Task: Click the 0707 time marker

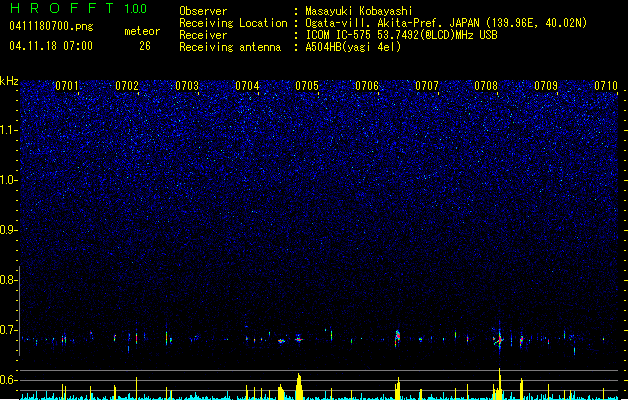Action: click(x=427, y=86)
